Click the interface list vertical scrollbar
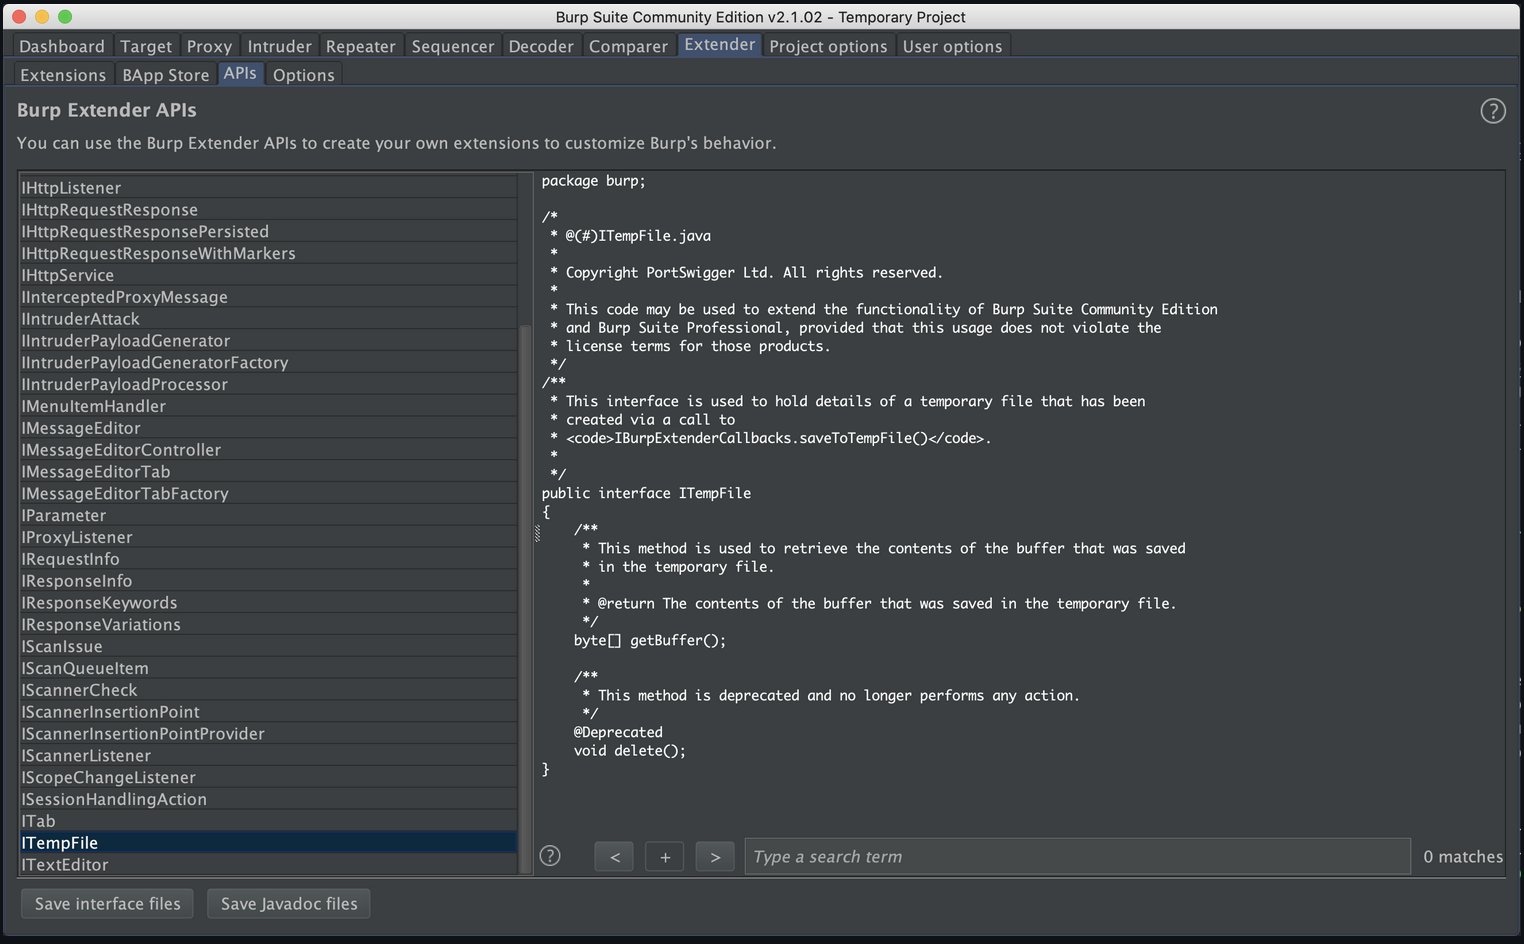Screen dimensions: 1524x944 [525, 600]
